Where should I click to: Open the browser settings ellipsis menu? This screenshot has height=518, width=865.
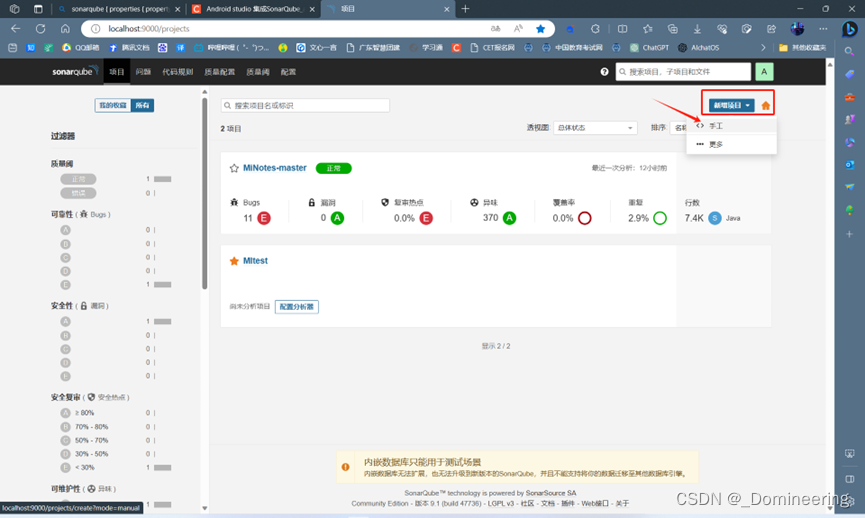pos(823,29)
